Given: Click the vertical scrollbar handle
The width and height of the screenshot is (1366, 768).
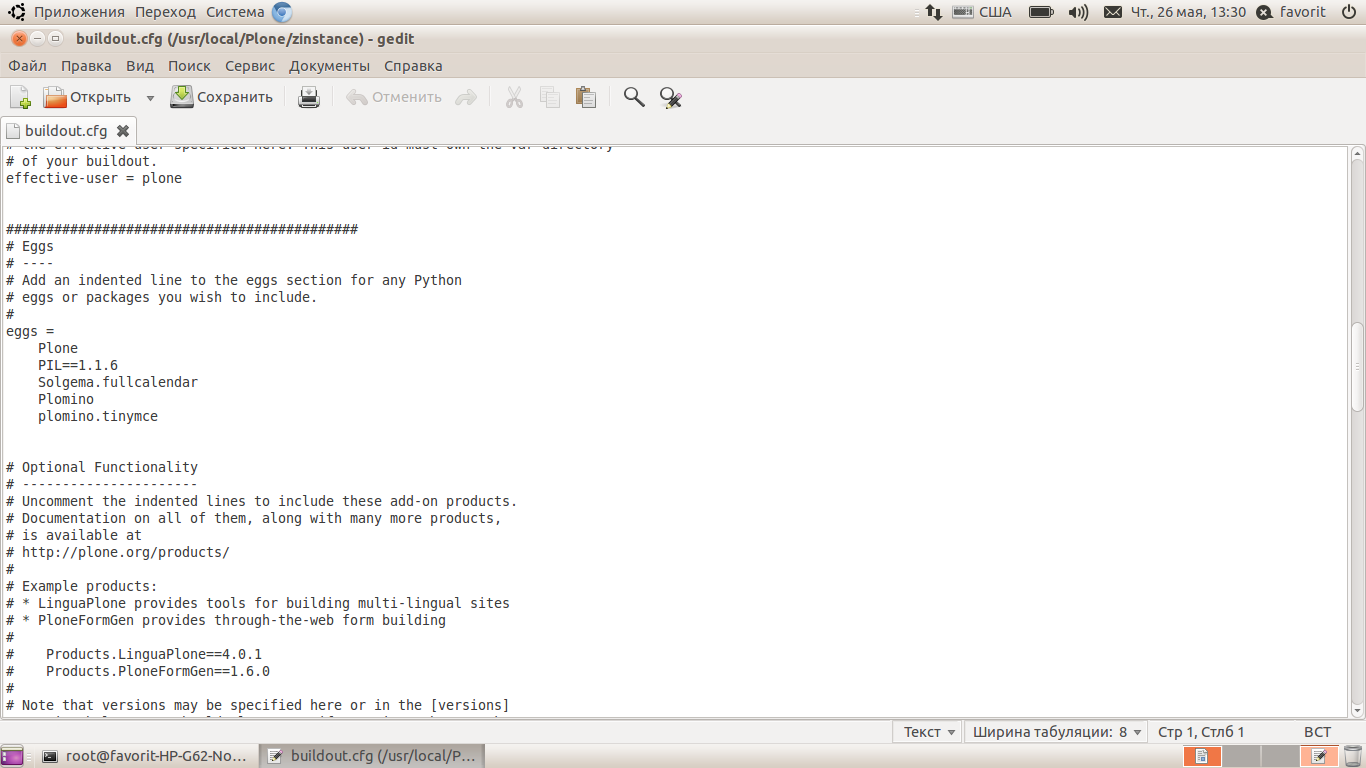Looking at the screenshot, I should pos(1357,367).
